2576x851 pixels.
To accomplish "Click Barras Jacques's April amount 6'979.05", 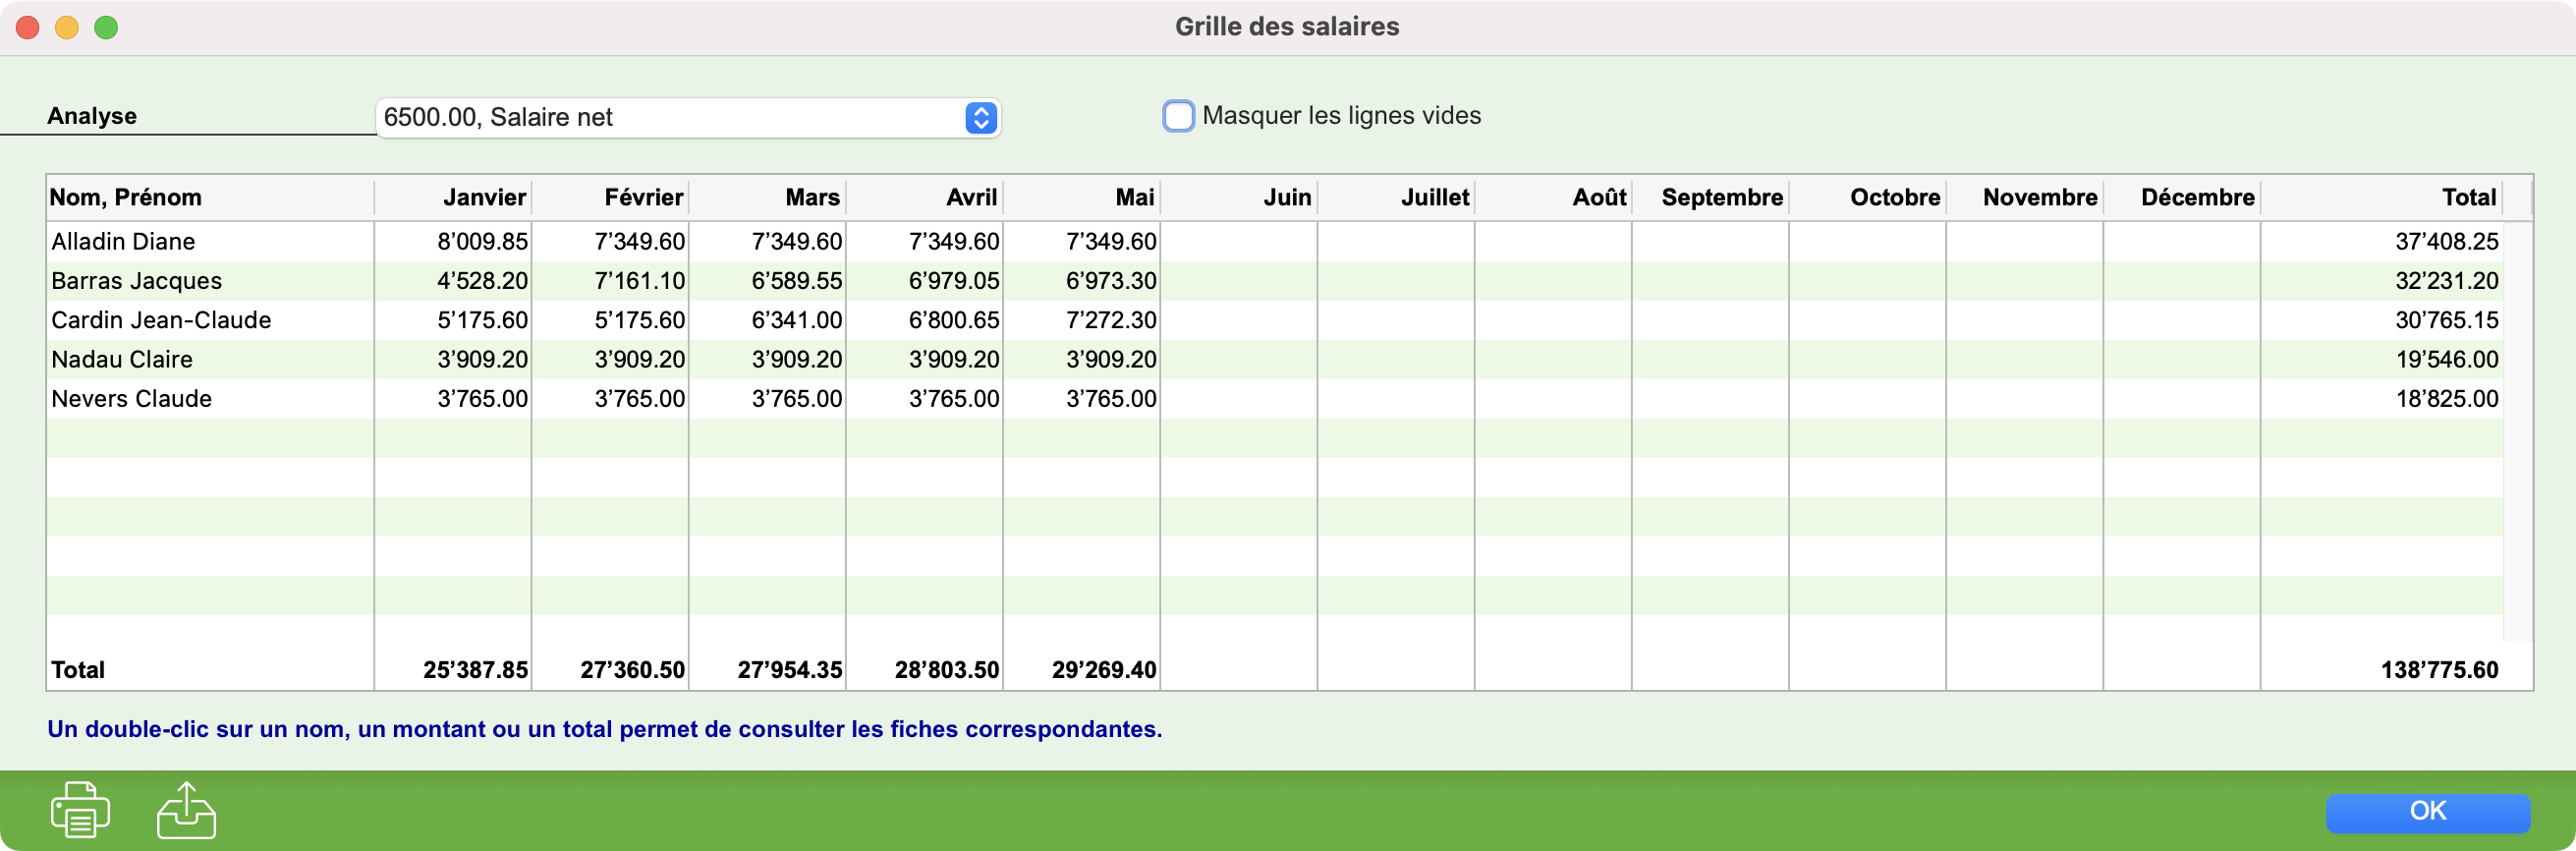I will 953,281.
